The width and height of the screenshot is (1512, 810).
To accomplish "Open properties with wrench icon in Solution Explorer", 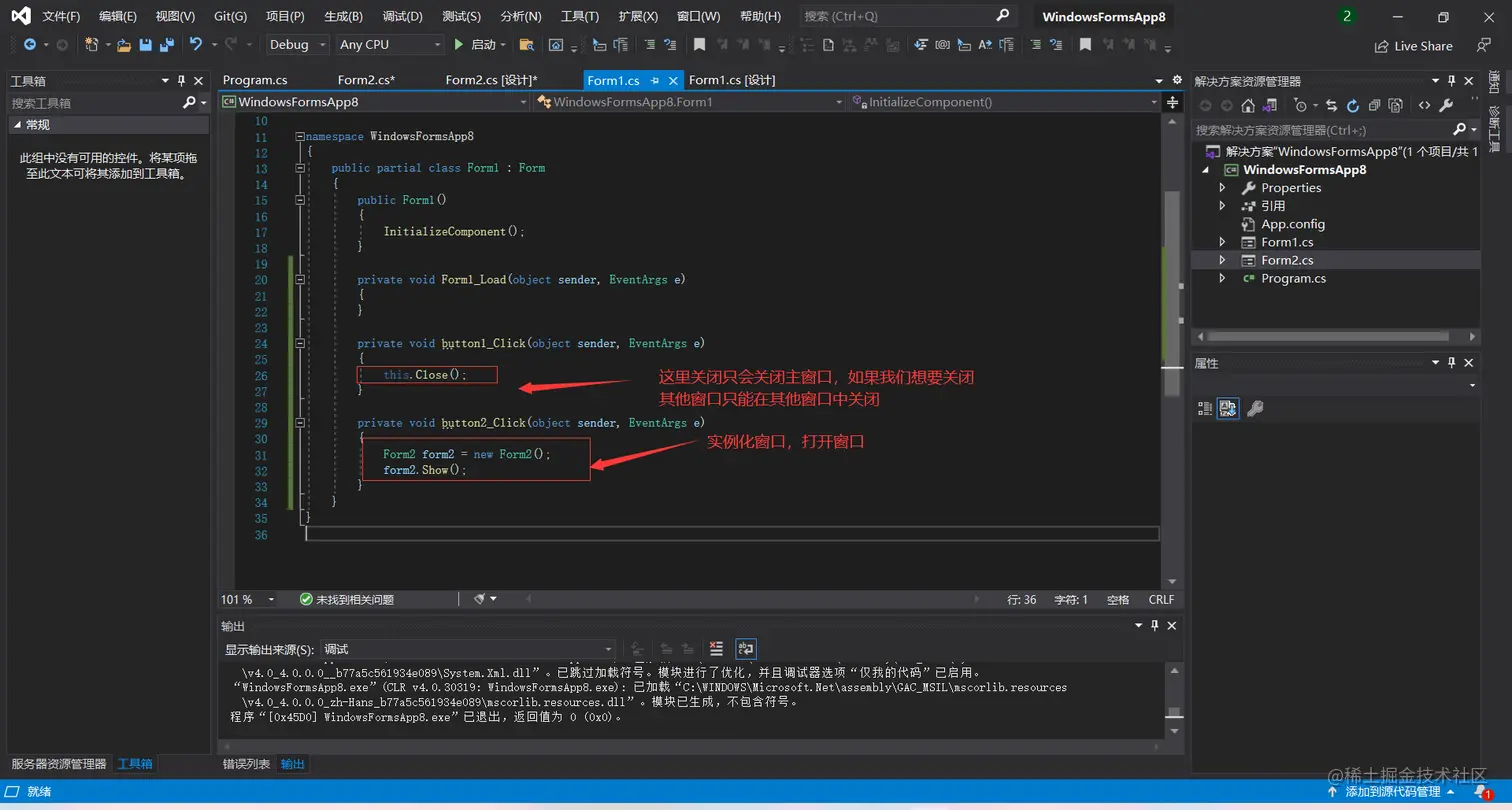I will (x=1446, y=105).
